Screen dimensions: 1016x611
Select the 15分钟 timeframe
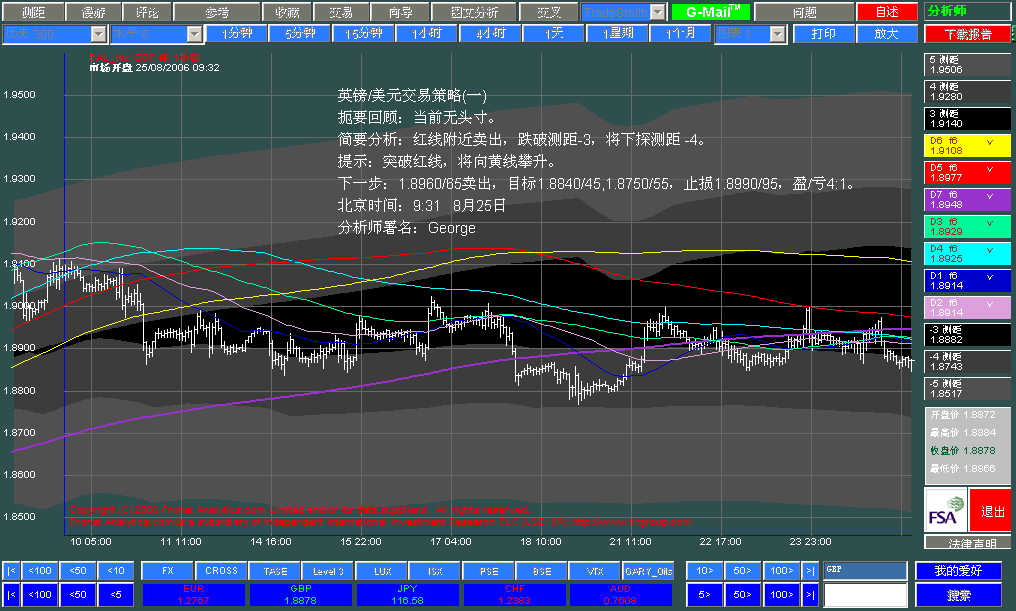tap(364, 33)
